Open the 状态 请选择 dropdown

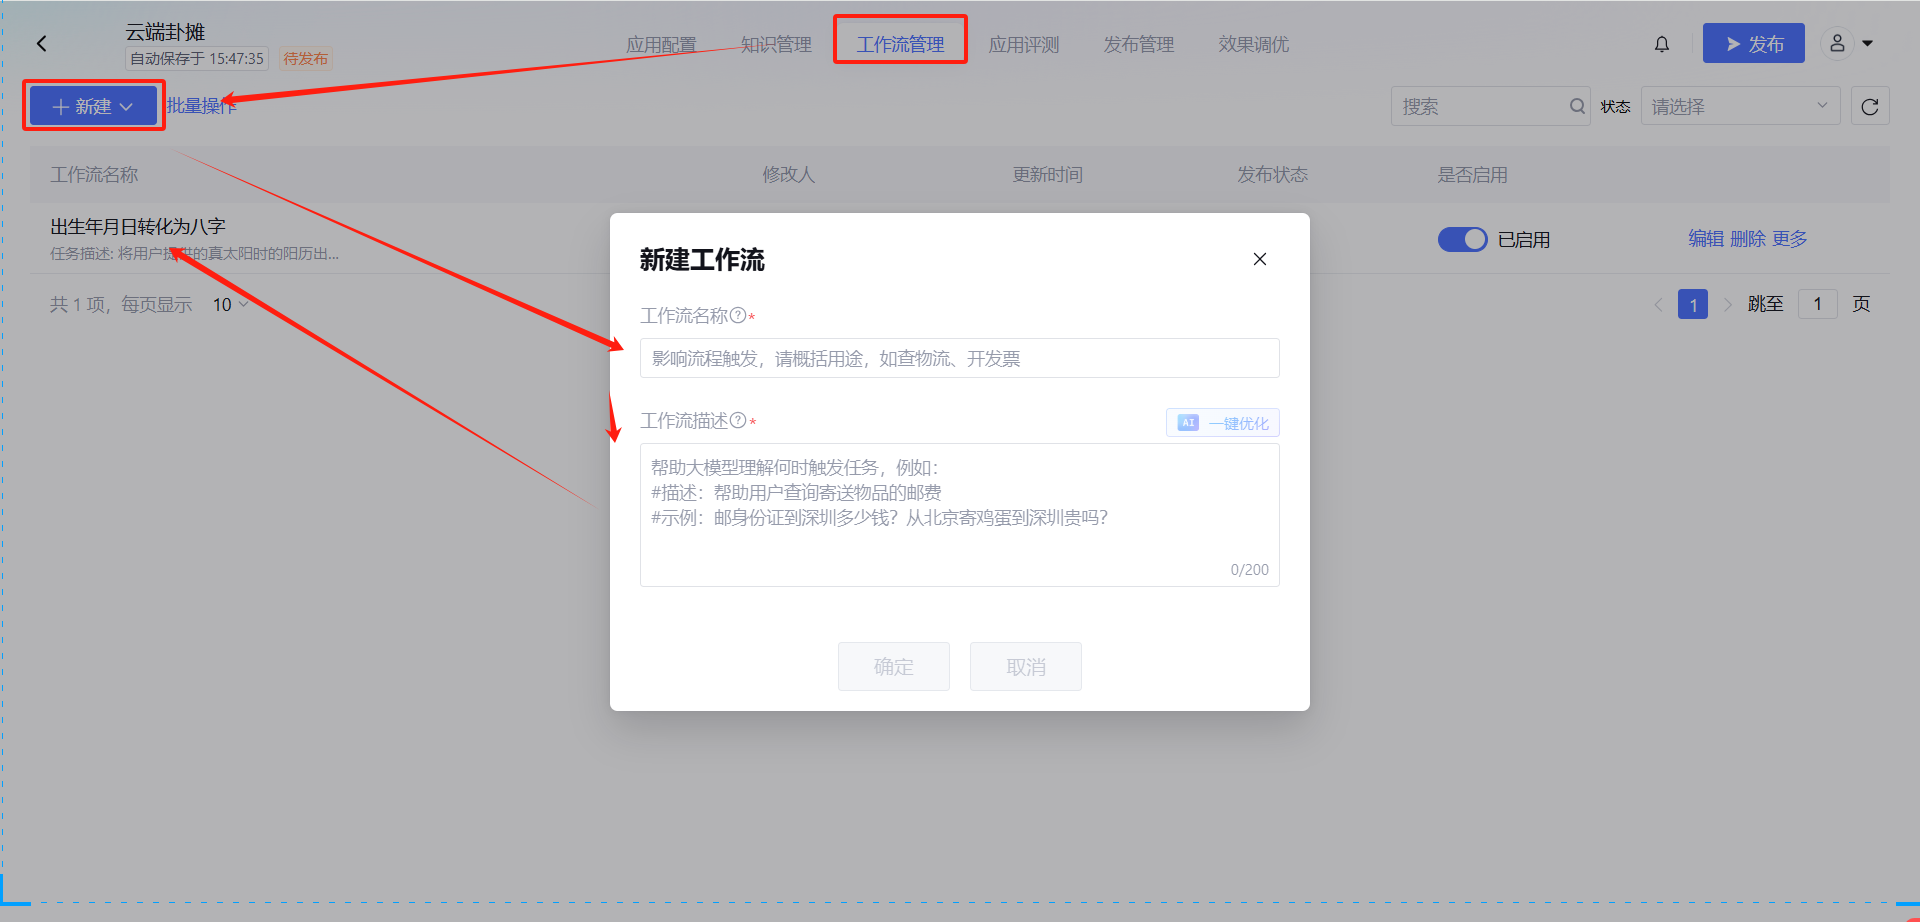(x=1740, y=106)
